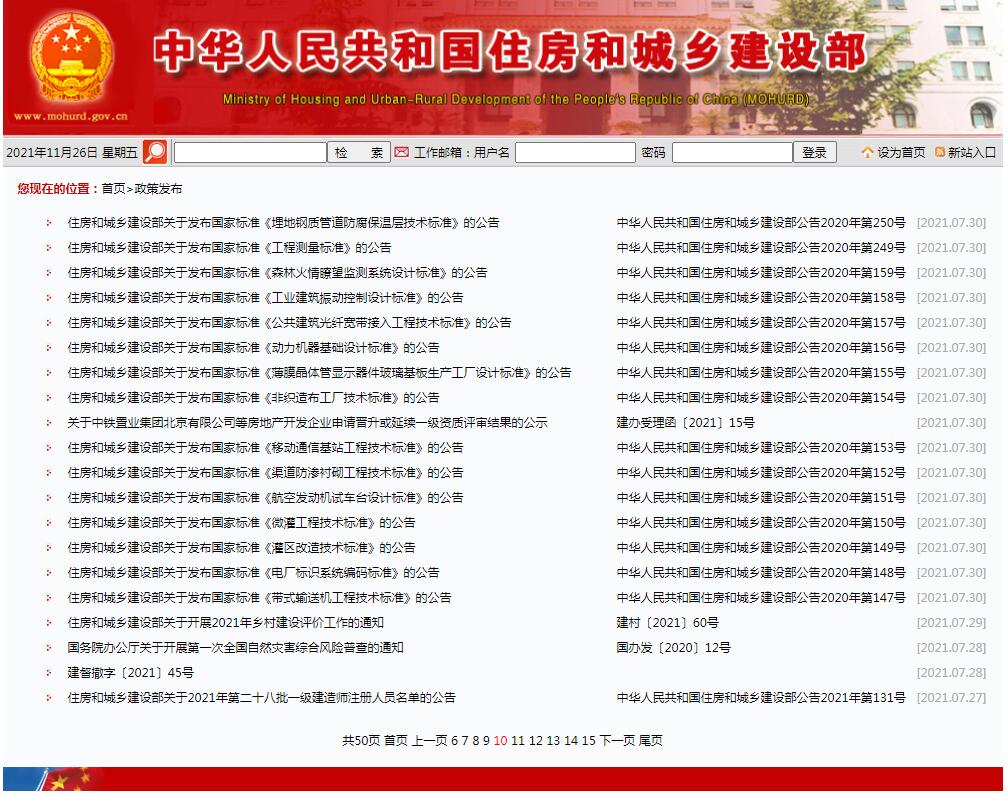The width and height of the screenshot is (1008, 796).
Task: Open the 微灌工程技术标准 announcement link
Action: [x=241, y=523]
